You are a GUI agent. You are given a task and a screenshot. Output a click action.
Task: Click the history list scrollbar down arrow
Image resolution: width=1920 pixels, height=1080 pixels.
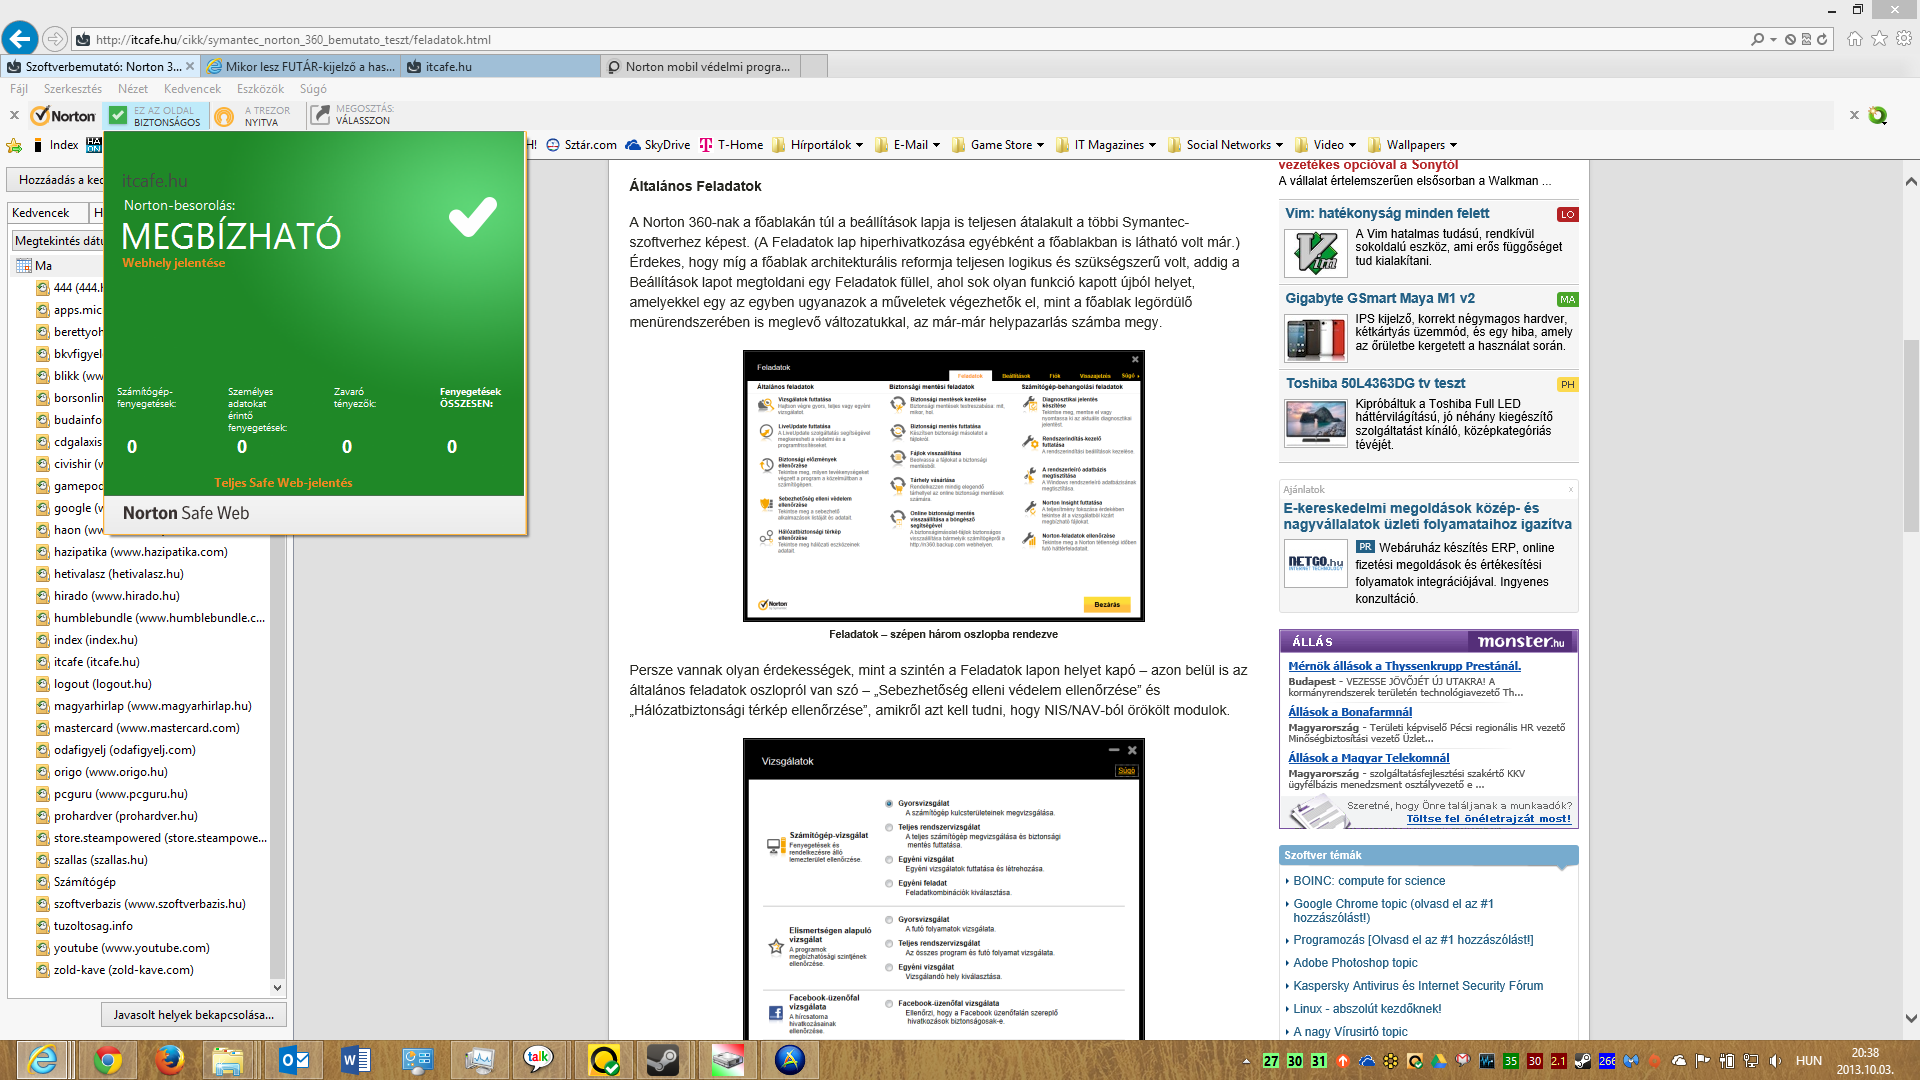(x=278, y=988)
